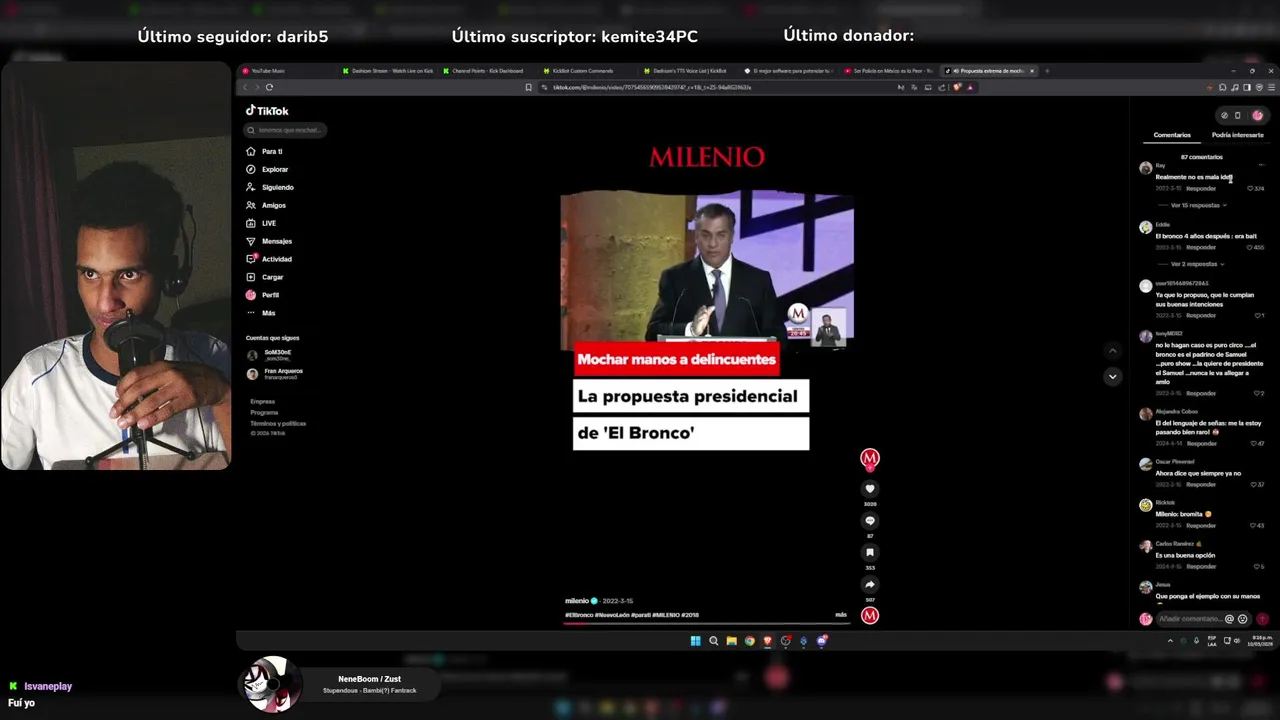Open the Más options in TikTok sidebar

click(x=261, y=313)
